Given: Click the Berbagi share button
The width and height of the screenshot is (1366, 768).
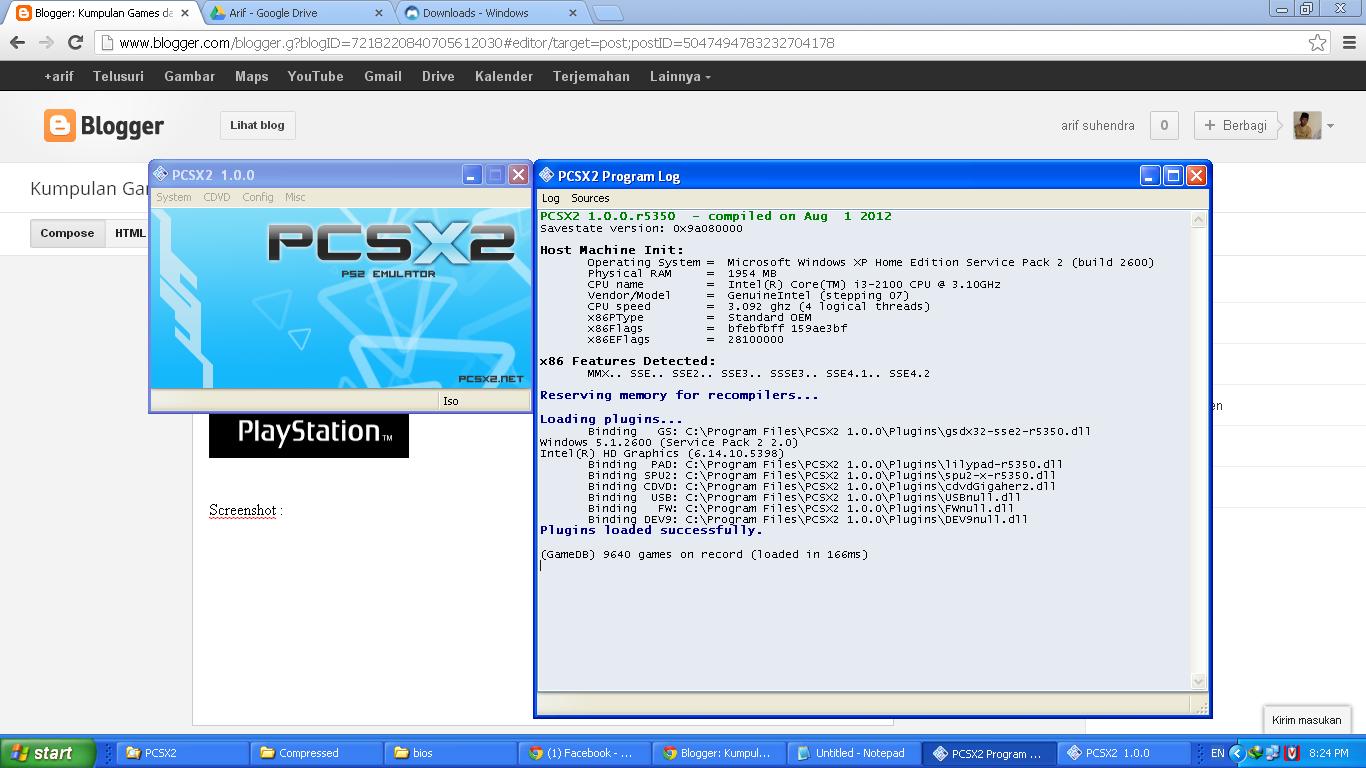Looking at the screenshot, I should (1236, 125).
